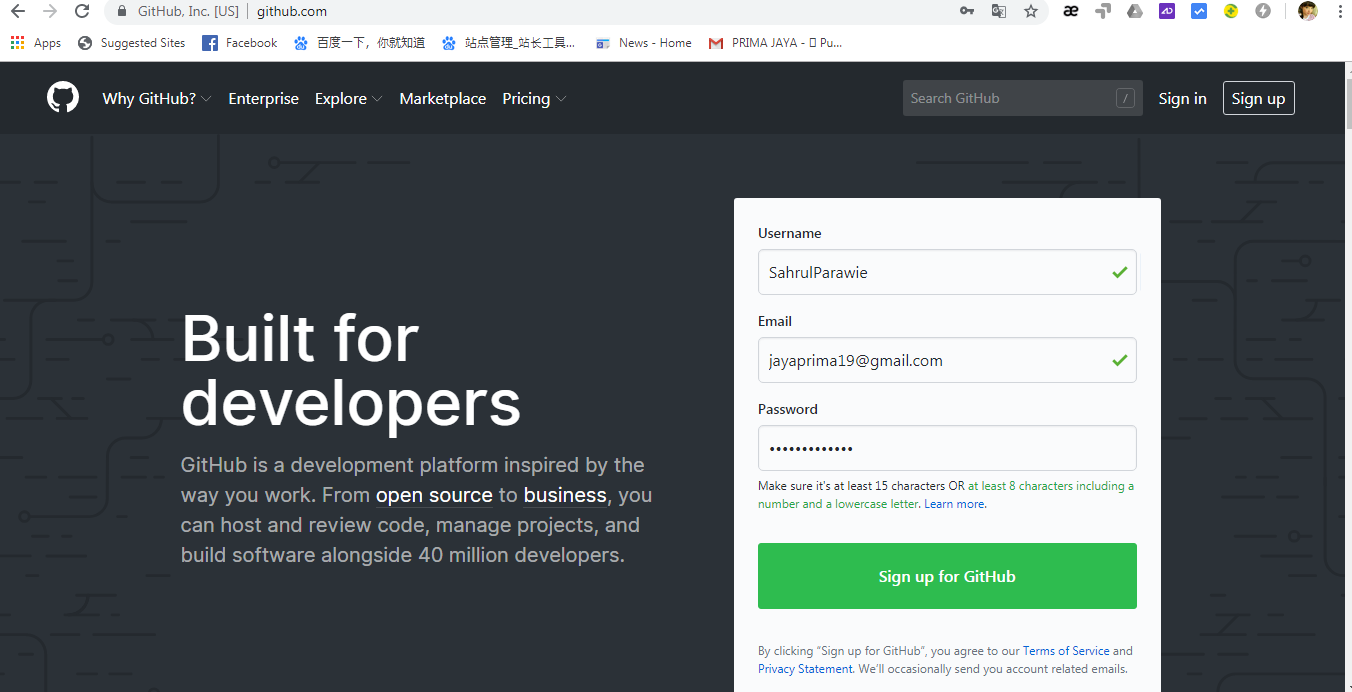Screen dimensions: 1352x692
Task: Open the Chrome three-dot menu
Action: point(1340,11)
